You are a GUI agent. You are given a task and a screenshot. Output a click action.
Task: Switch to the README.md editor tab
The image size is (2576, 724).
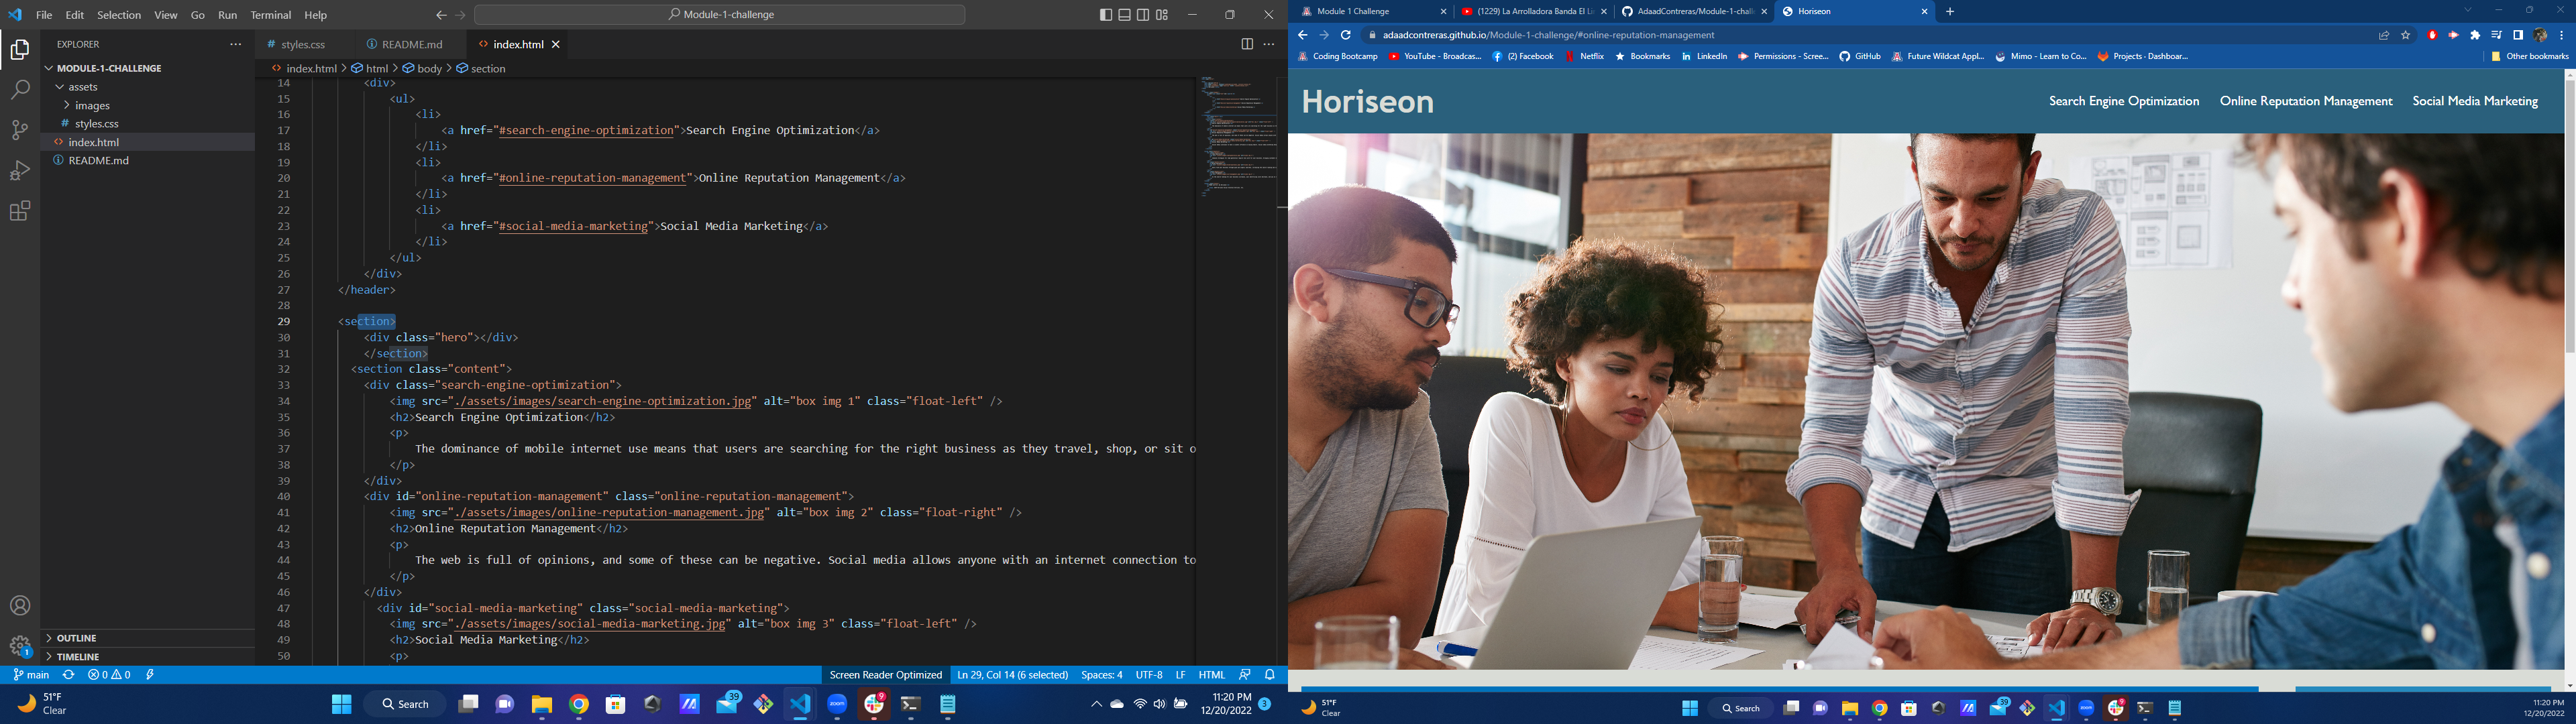pyautogui.click(x=412, y=44)
